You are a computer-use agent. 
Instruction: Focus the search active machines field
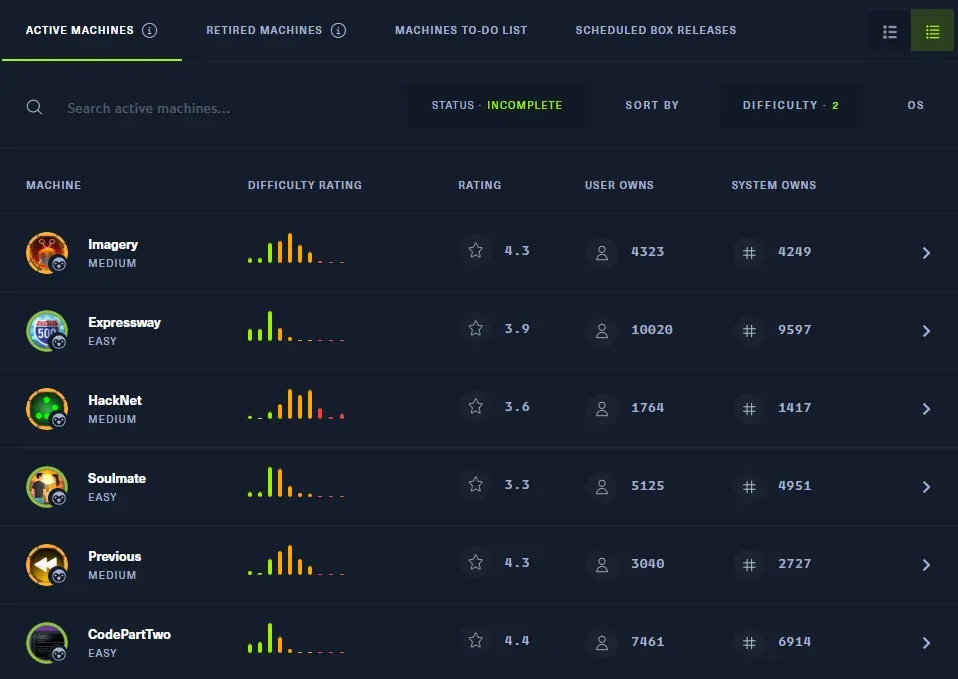[220, 108]
